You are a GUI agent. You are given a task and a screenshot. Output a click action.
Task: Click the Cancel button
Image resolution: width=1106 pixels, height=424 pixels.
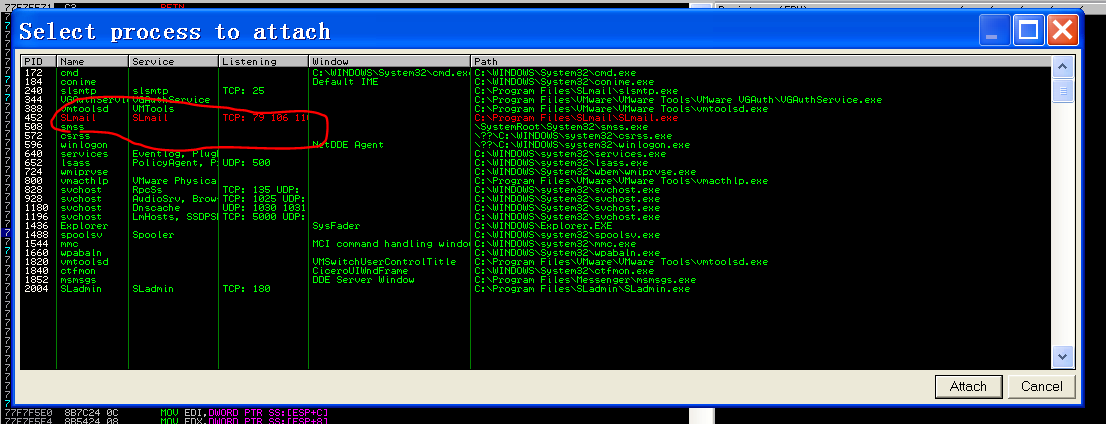click(x=1042, y=387)
